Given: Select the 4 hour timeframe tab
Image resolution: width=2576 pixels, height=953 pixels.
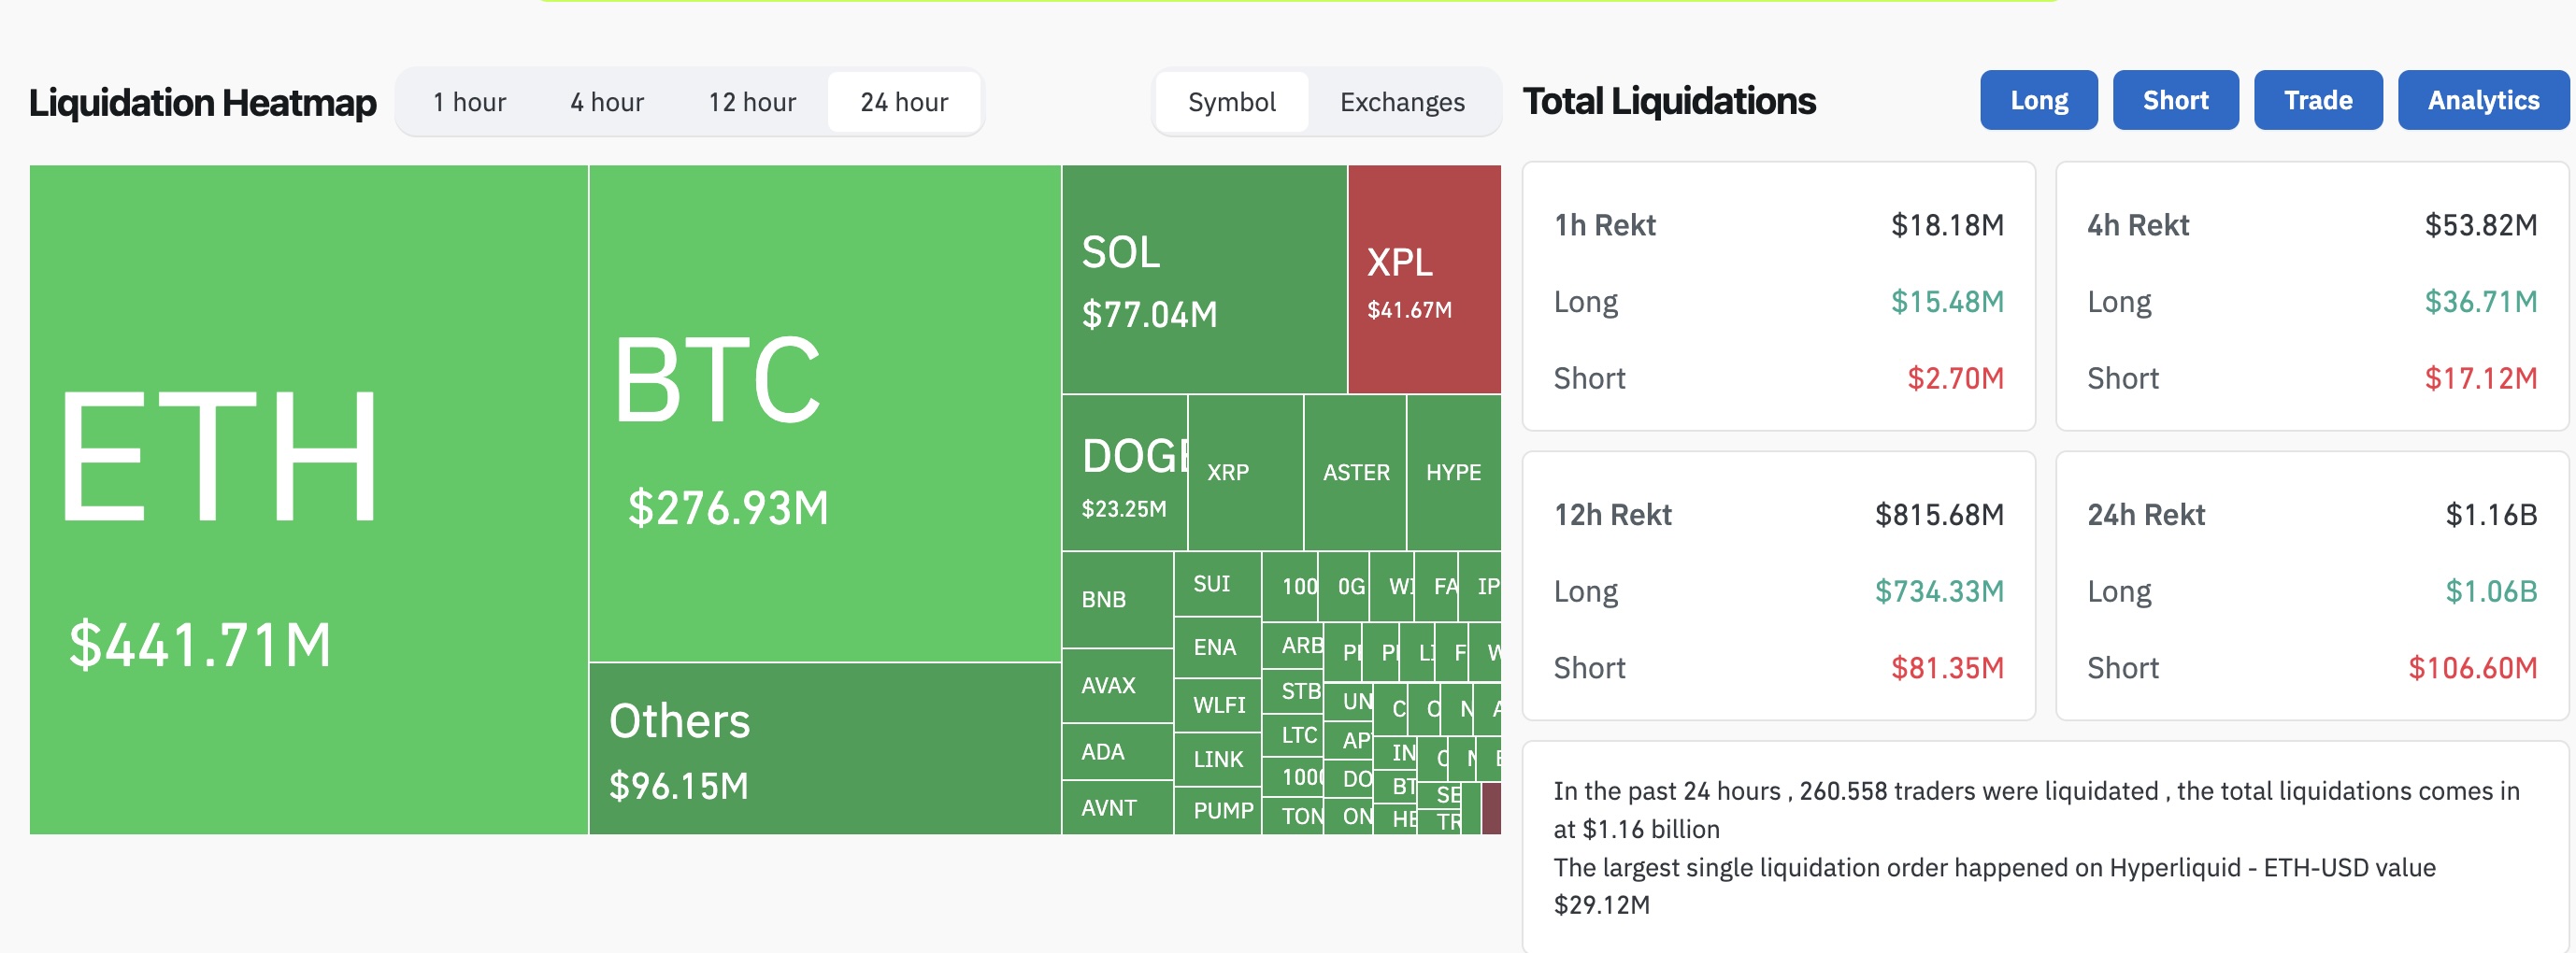Looking at the screenshot, I should (x=607, y=102).
